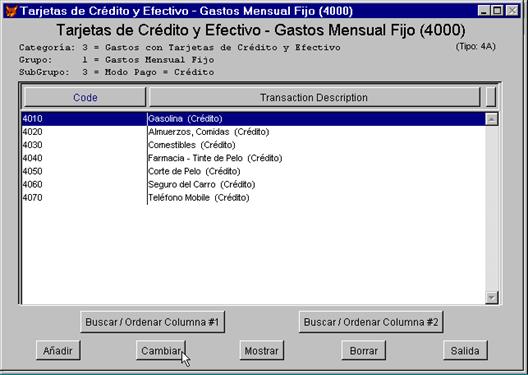
Task: Click the (Tipo: 4A) label
Action: point(475,46)
